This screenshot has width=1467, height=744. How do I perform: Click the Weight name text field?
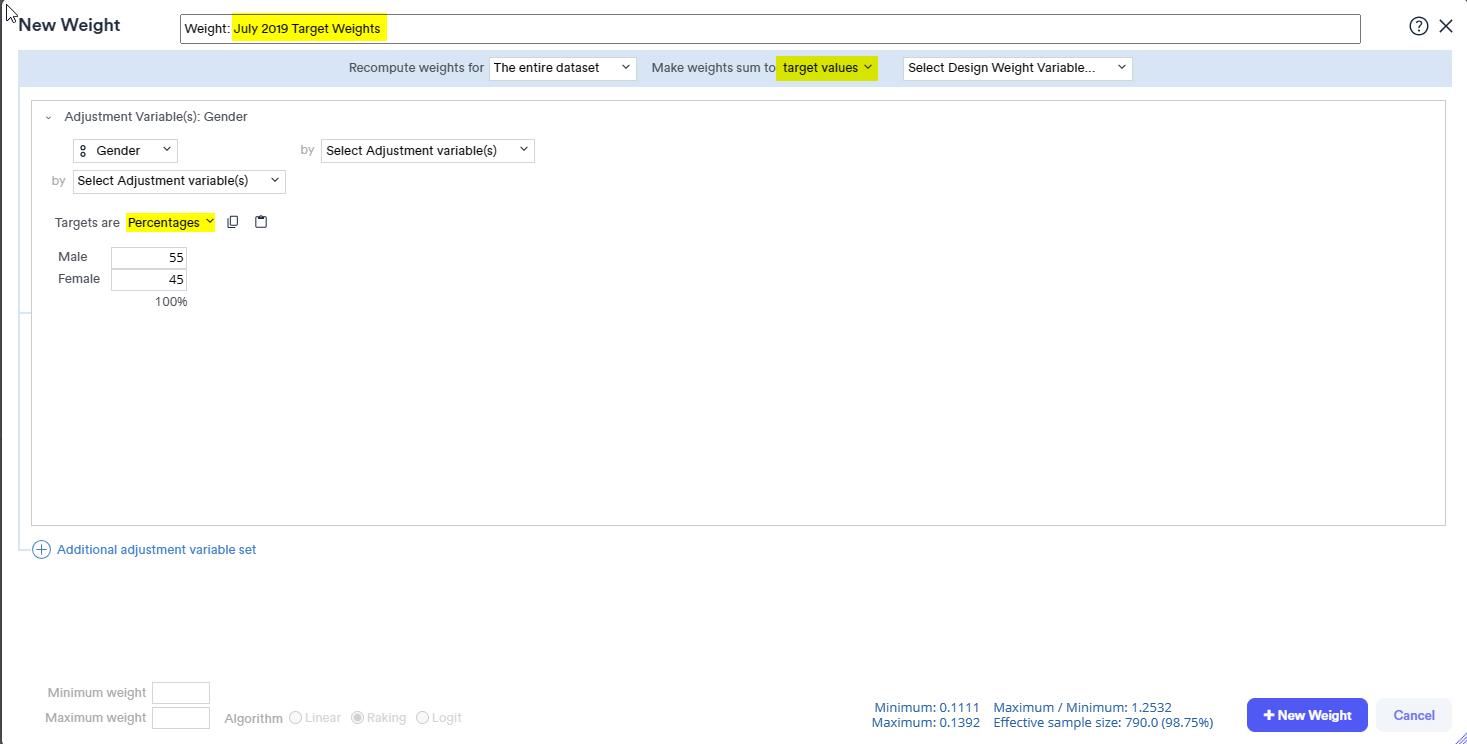point(770,29)
